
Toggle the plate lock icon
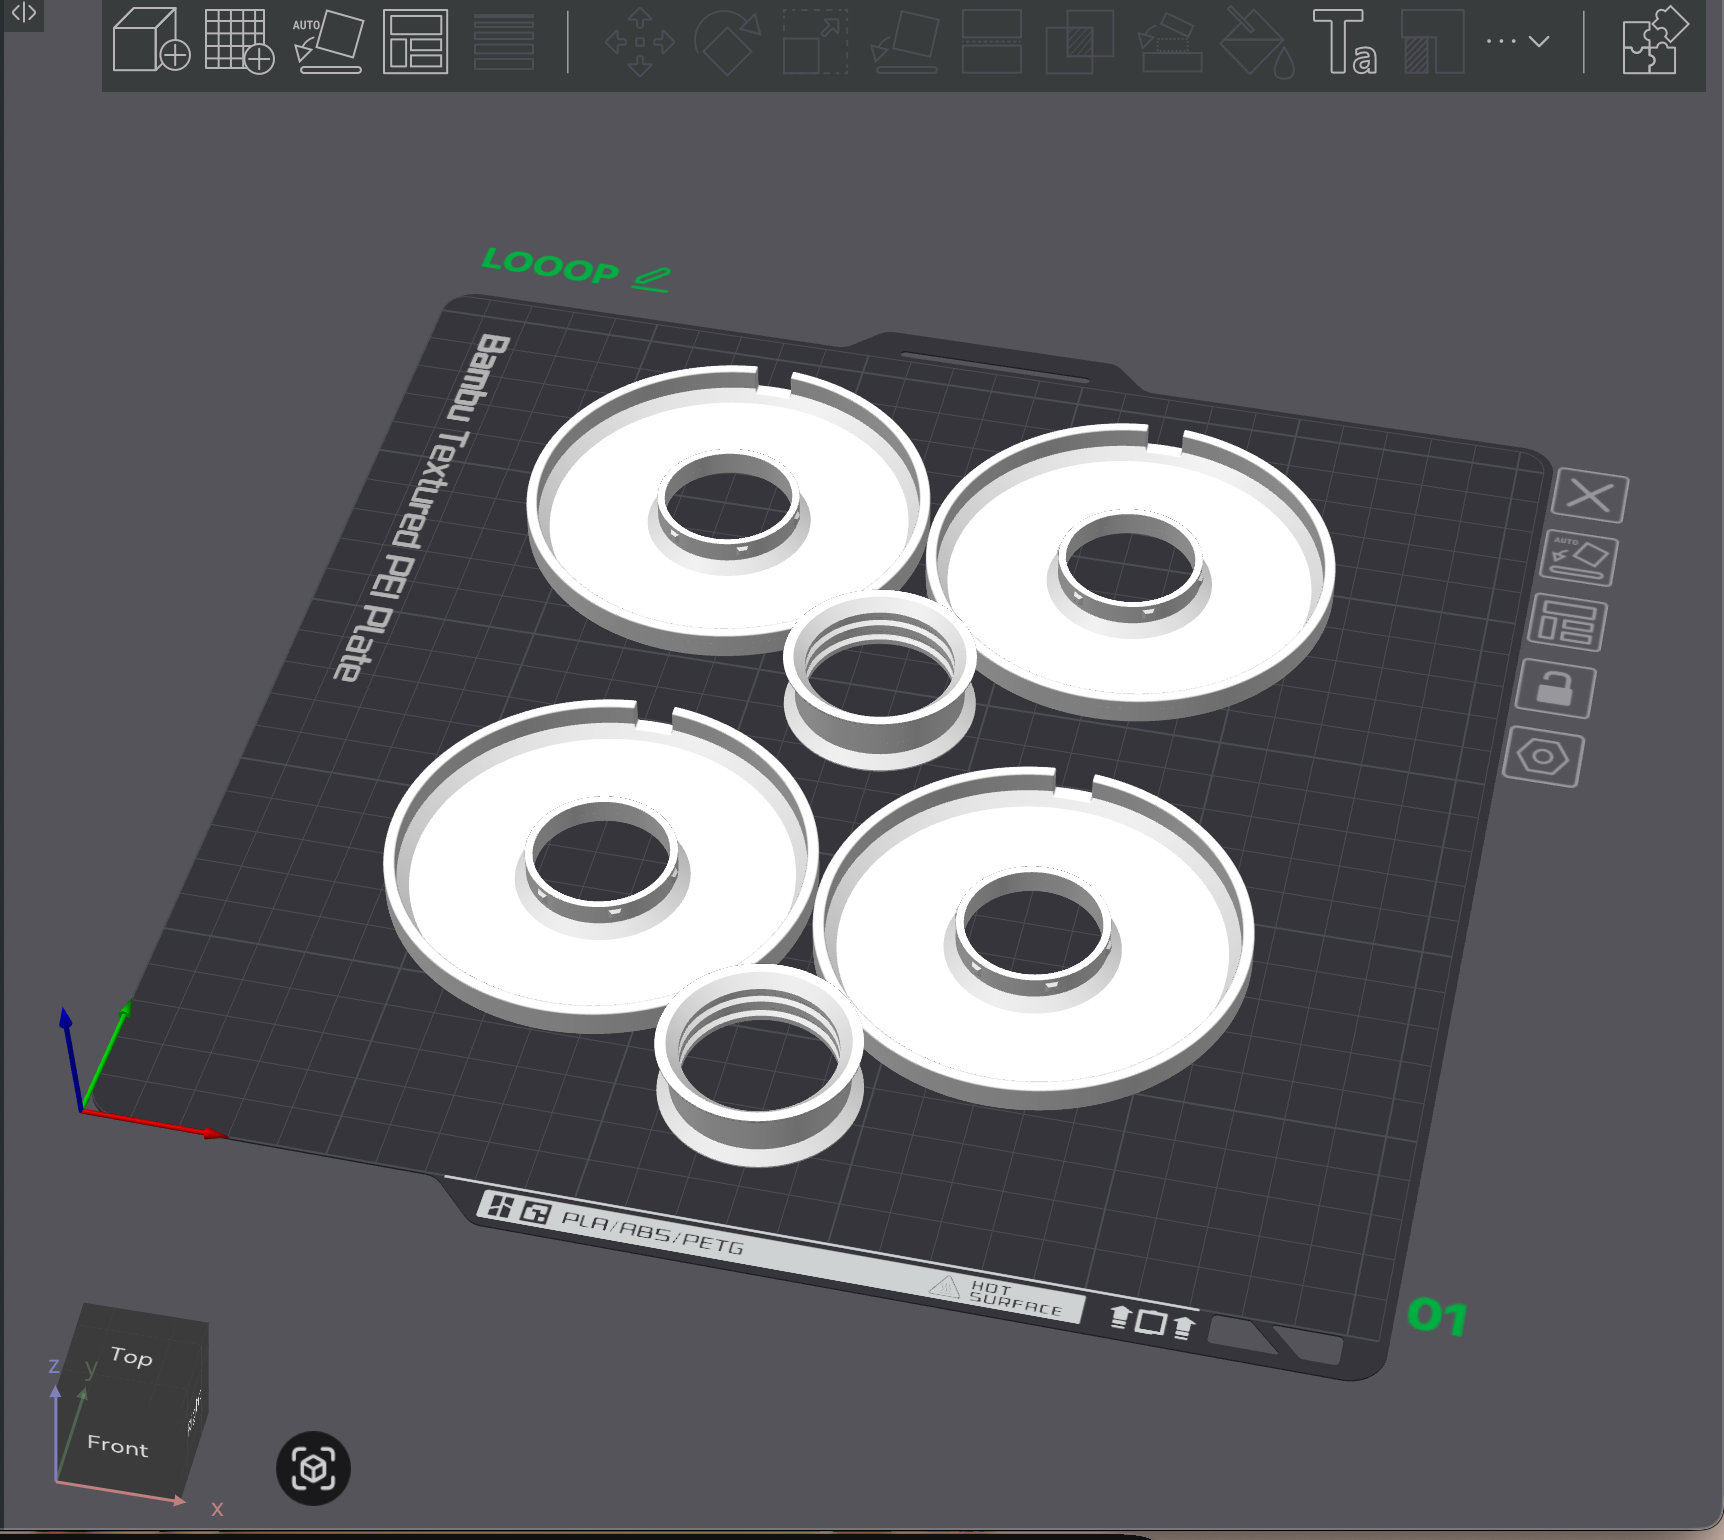tap(1554, 689)
